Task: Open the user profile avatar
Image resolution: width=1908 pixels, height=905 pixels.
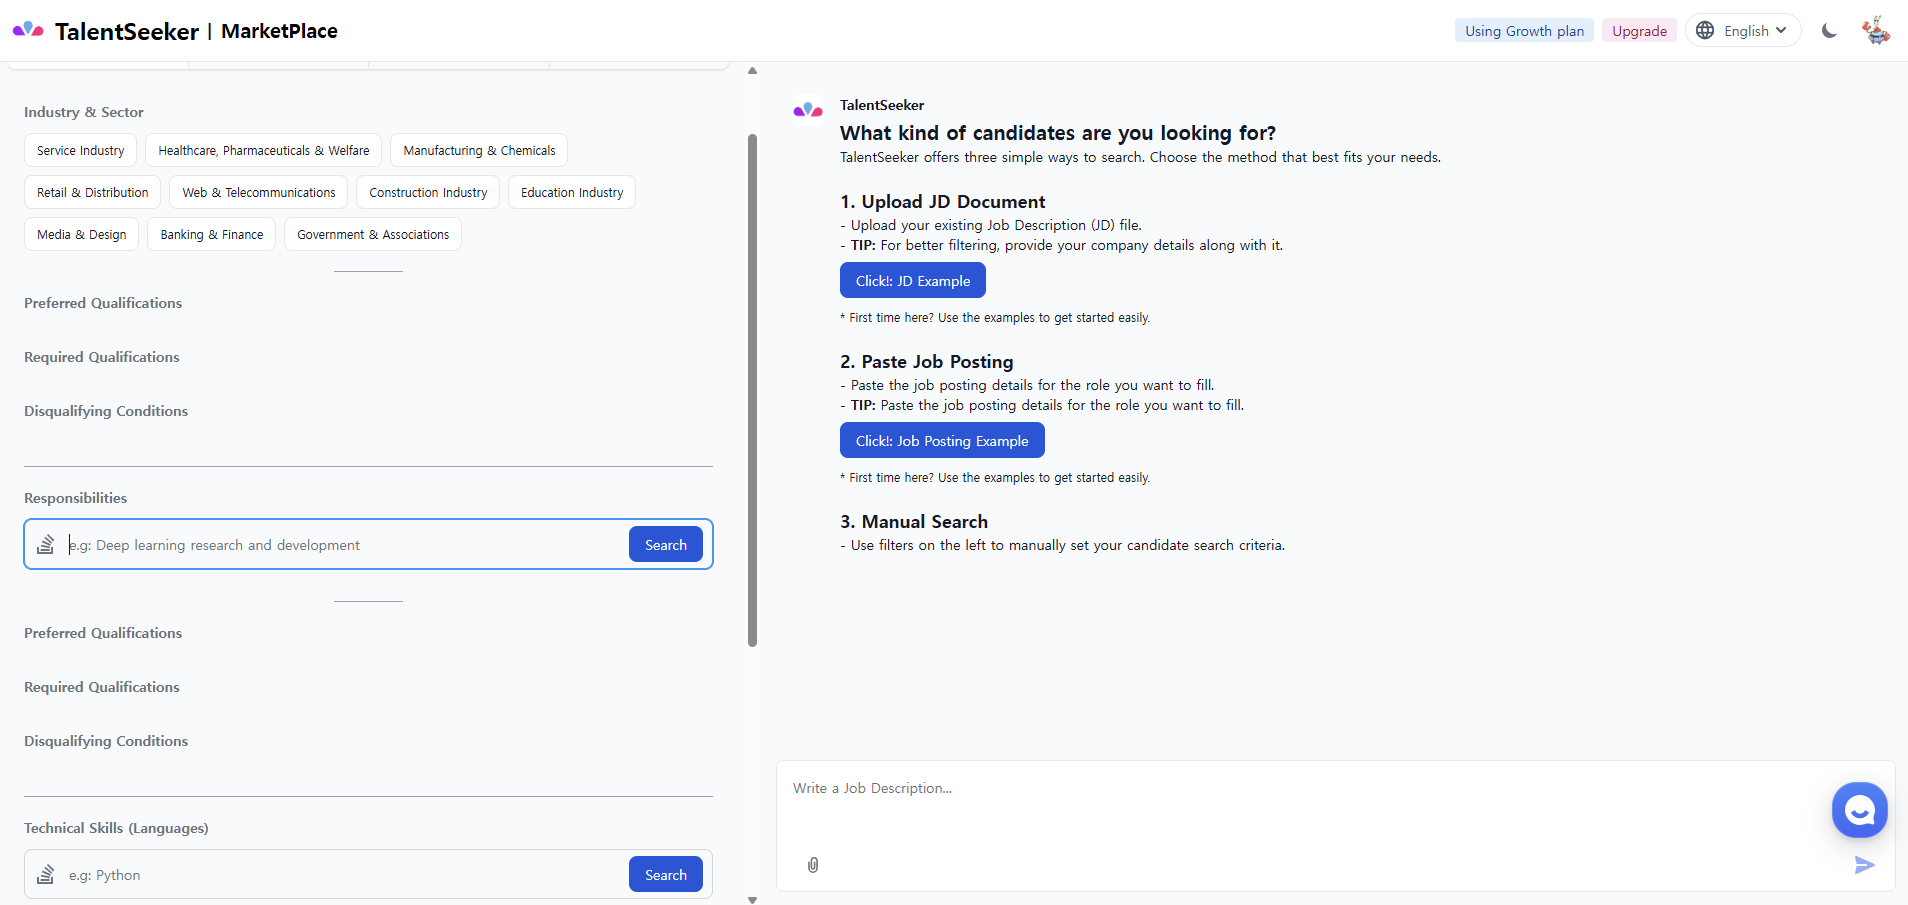Action: [x=1876, y=31]
